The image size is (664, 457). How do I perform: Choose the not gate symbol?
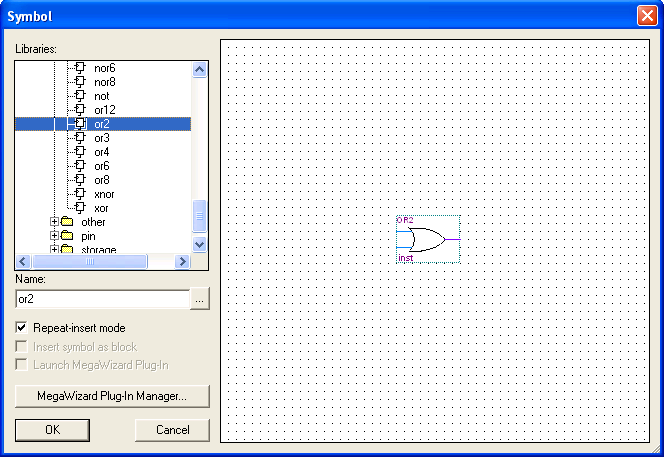pos(101,96)
